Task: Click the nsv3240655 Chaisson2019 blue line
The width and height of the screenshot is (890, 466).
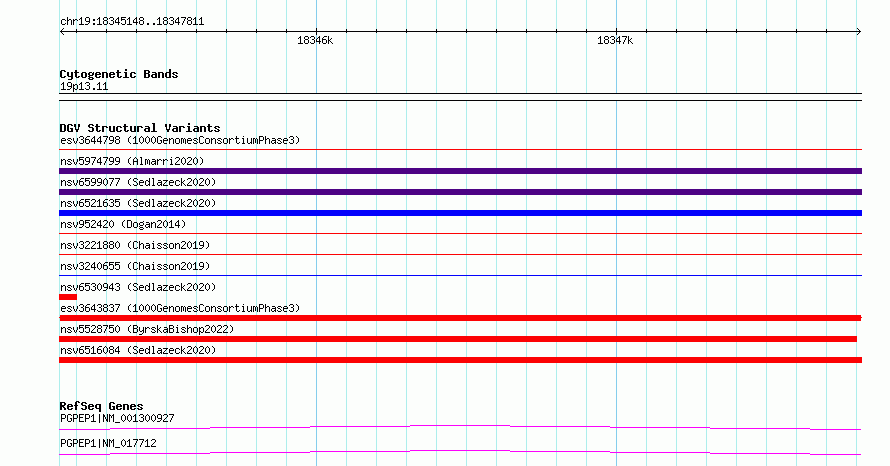Action: coord(460,276)
